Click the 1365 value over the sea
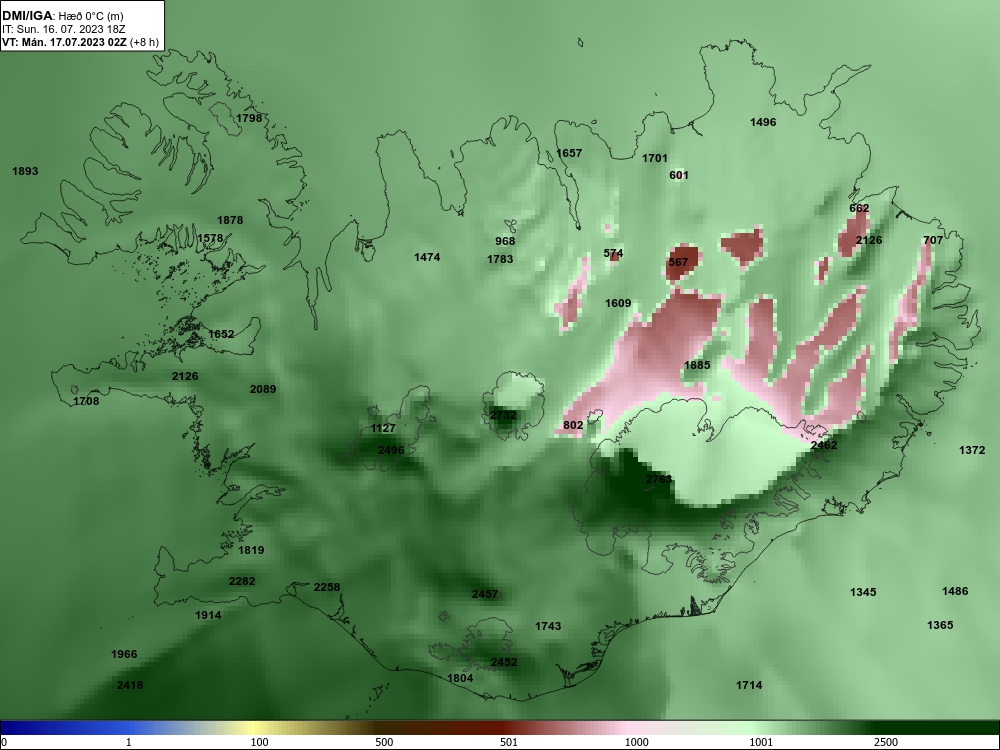The image size is (1000, 750). click(940, 625)
